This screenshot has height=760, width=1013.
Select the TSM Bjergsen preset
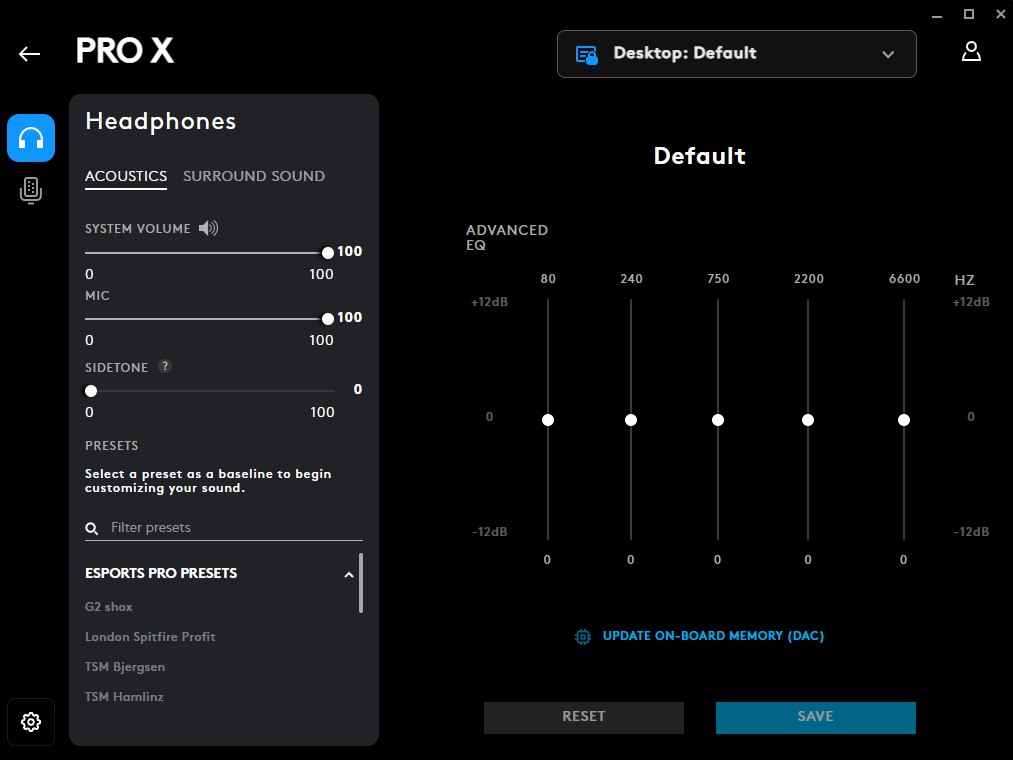pos(125,667)
